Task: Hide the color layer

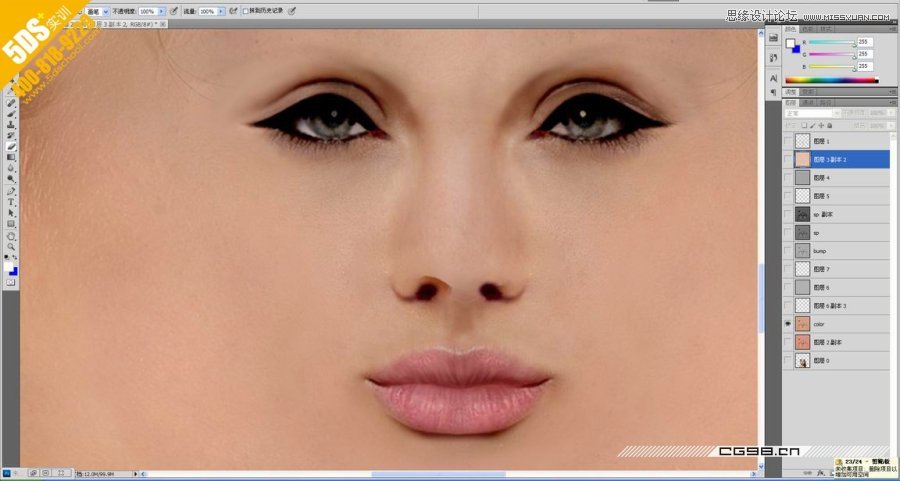Action: 788,324
